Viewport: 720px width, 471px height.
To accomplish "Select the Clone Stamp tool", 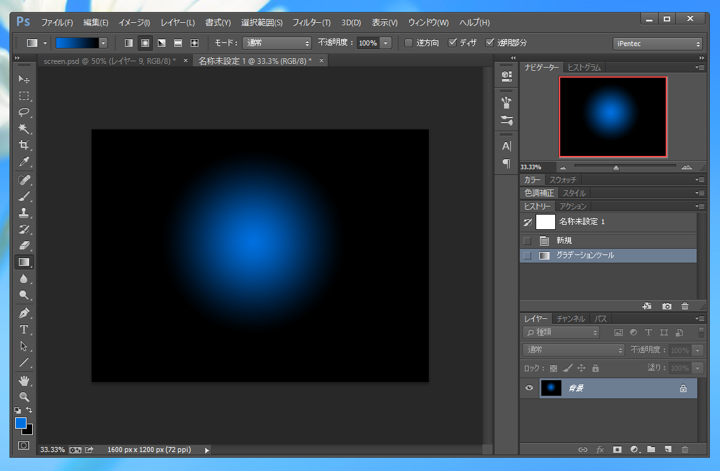I will tap(24, 213).
